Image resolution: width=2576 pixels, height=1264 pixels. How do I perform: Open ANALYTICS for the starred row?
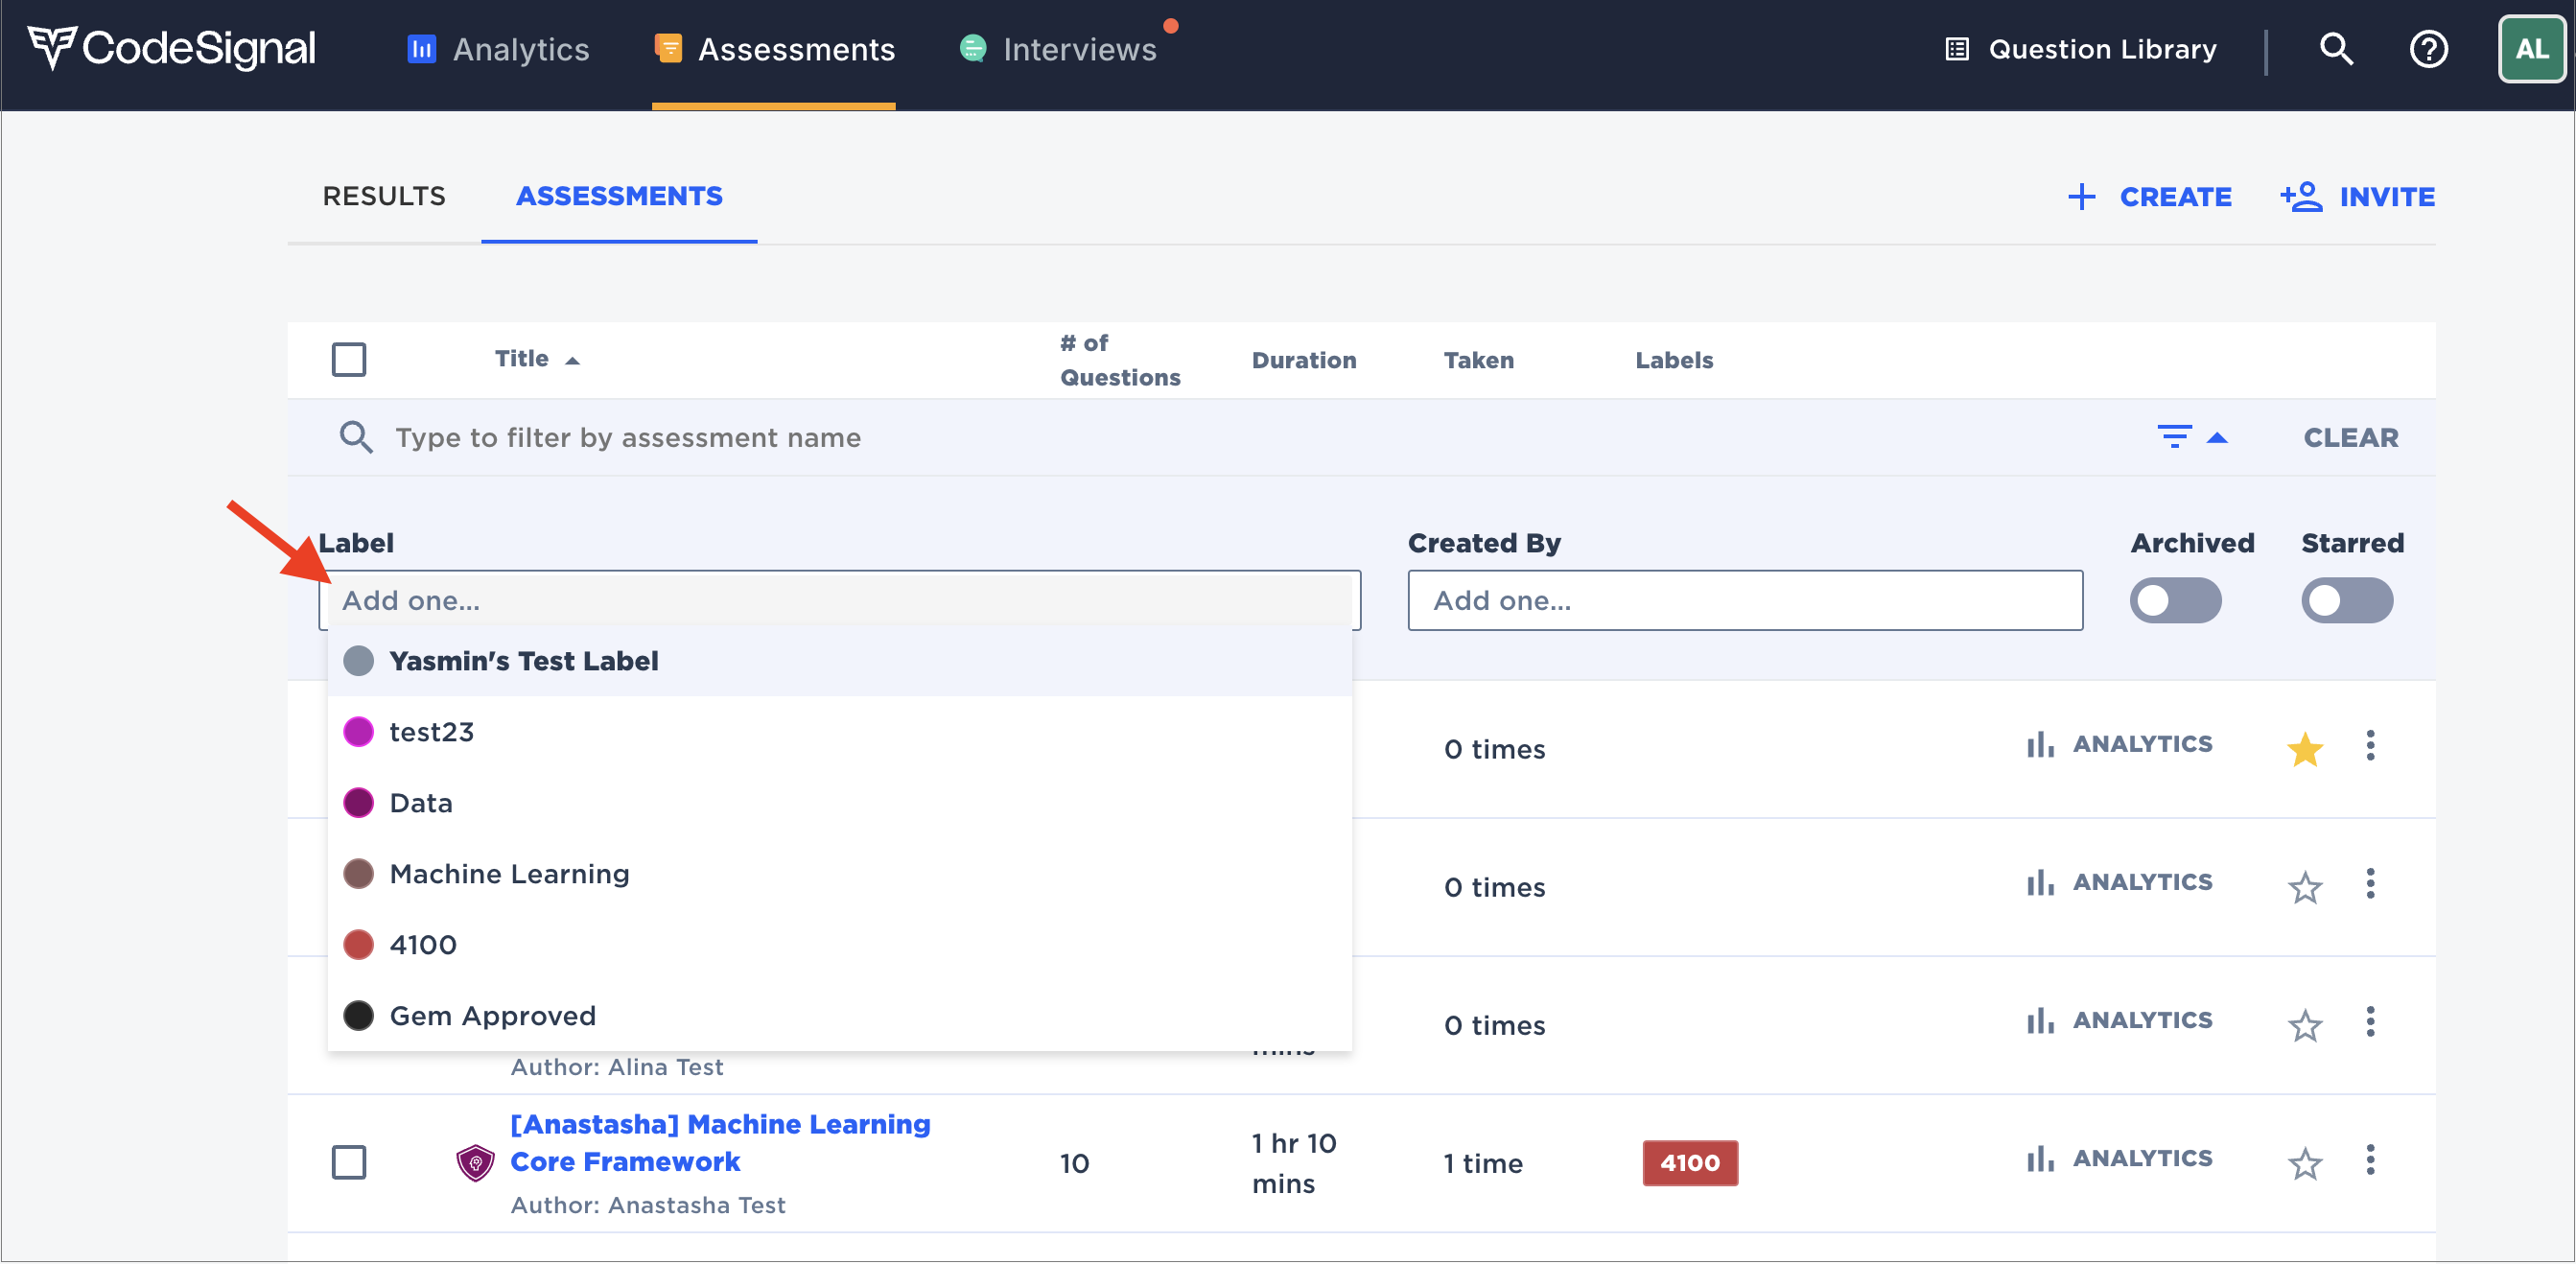click(x=2119, y=743)
